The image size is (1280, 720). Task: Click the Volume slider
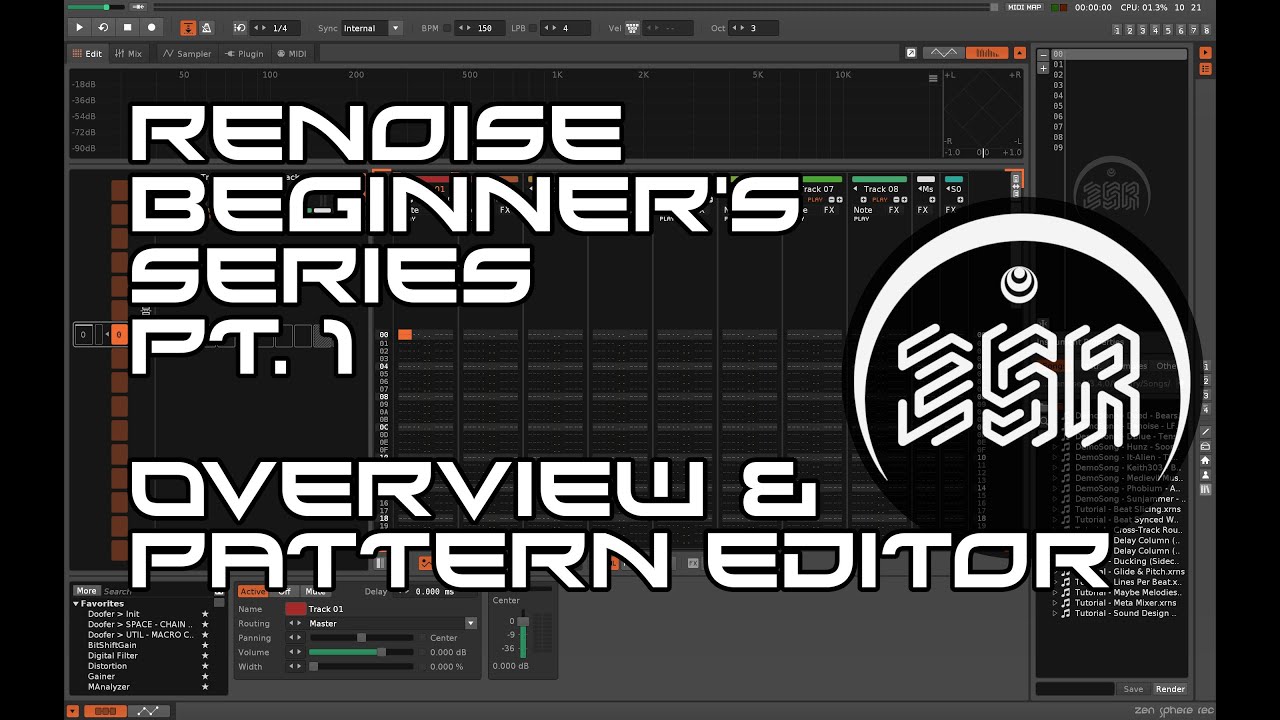click(361, 652)
